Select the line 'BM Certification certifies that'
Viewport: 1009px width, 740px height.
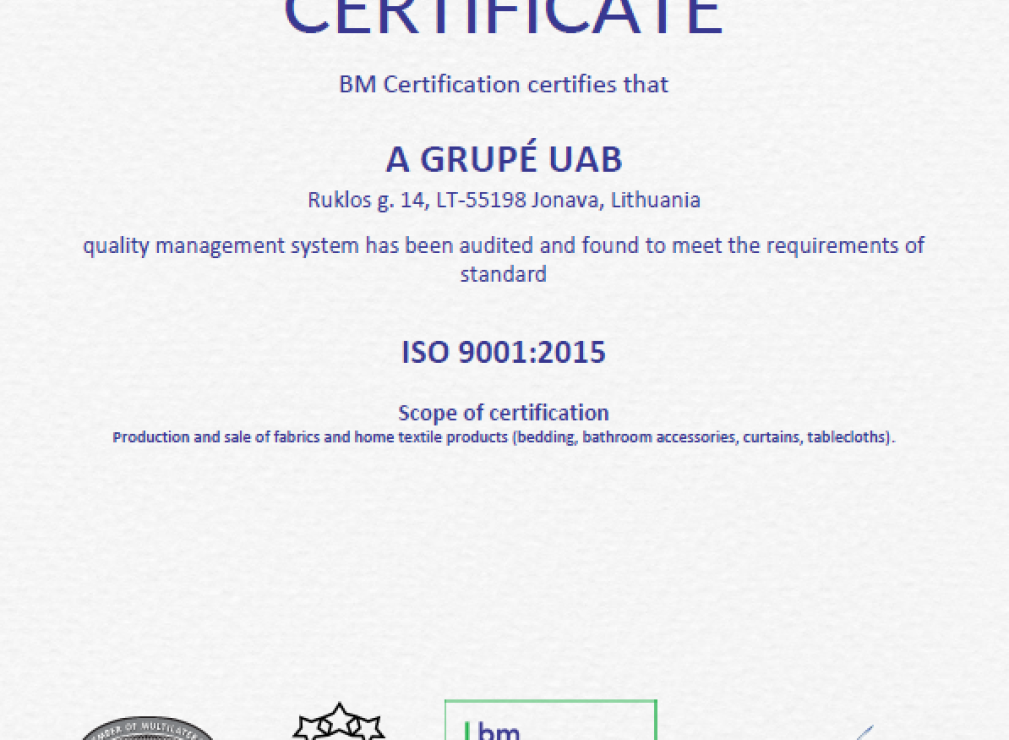(503, 84)
